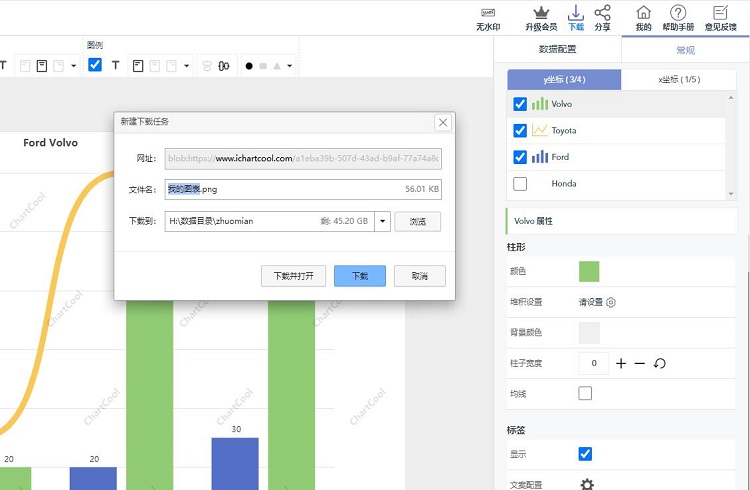Click the 堆积设置 gear icon

pyautogui.click(x=611, y=302)
